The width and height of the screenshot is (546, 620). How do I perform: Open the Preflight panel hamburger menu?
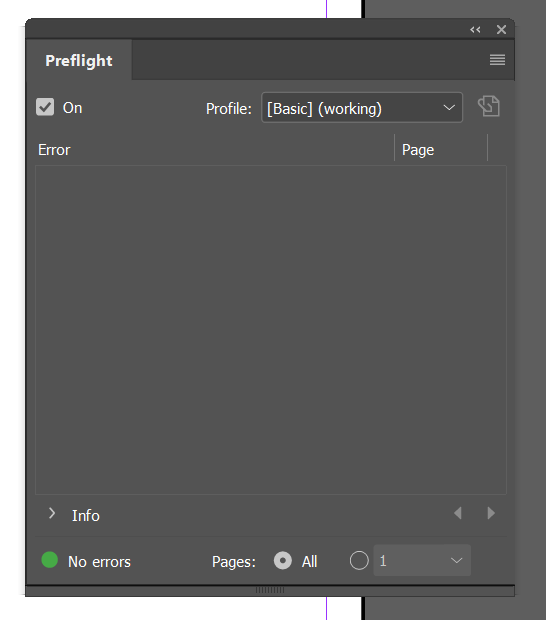[x=497, y=60]
